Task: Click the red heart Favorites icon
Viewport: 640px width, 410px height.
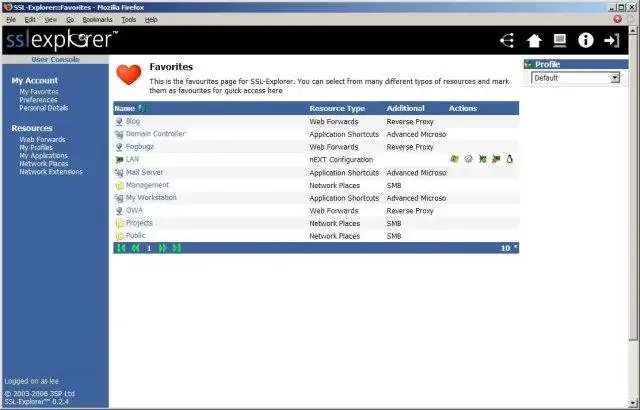Action: pyautogui.click(x=129, y=75)
